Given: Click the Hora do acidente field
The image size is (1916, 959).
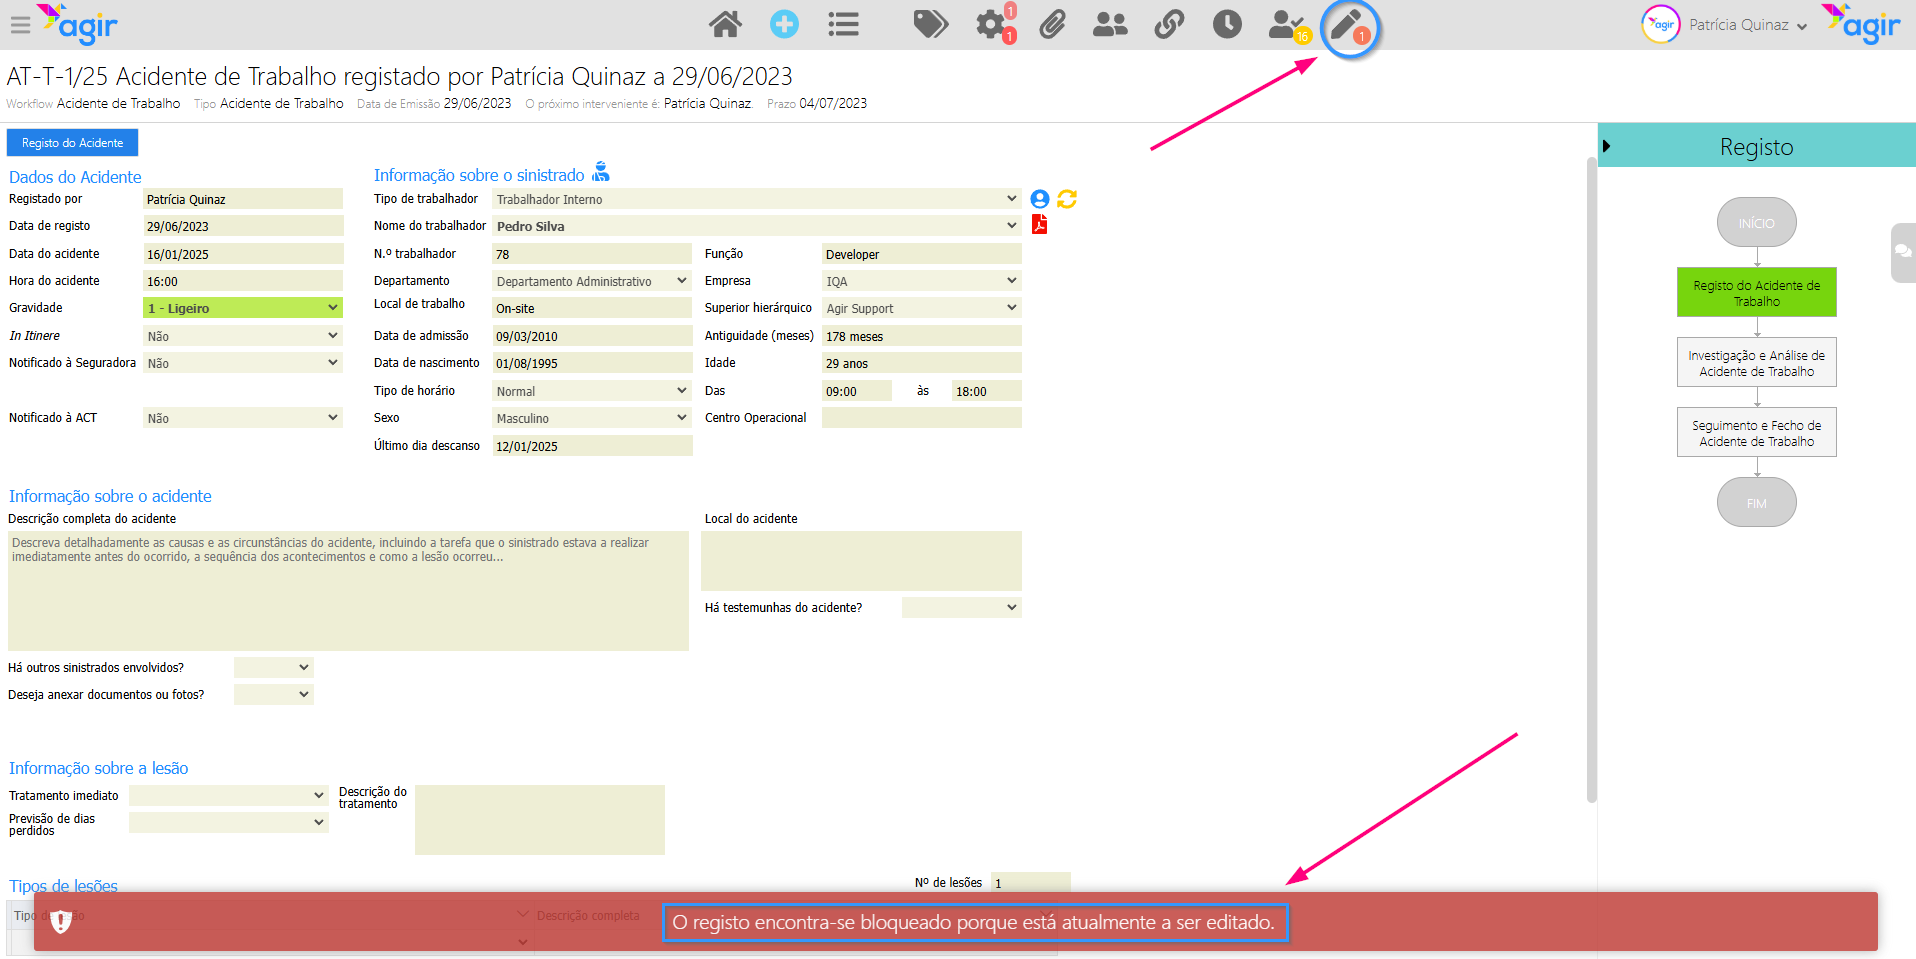Looking at the screenshot, I should point(243,281).
